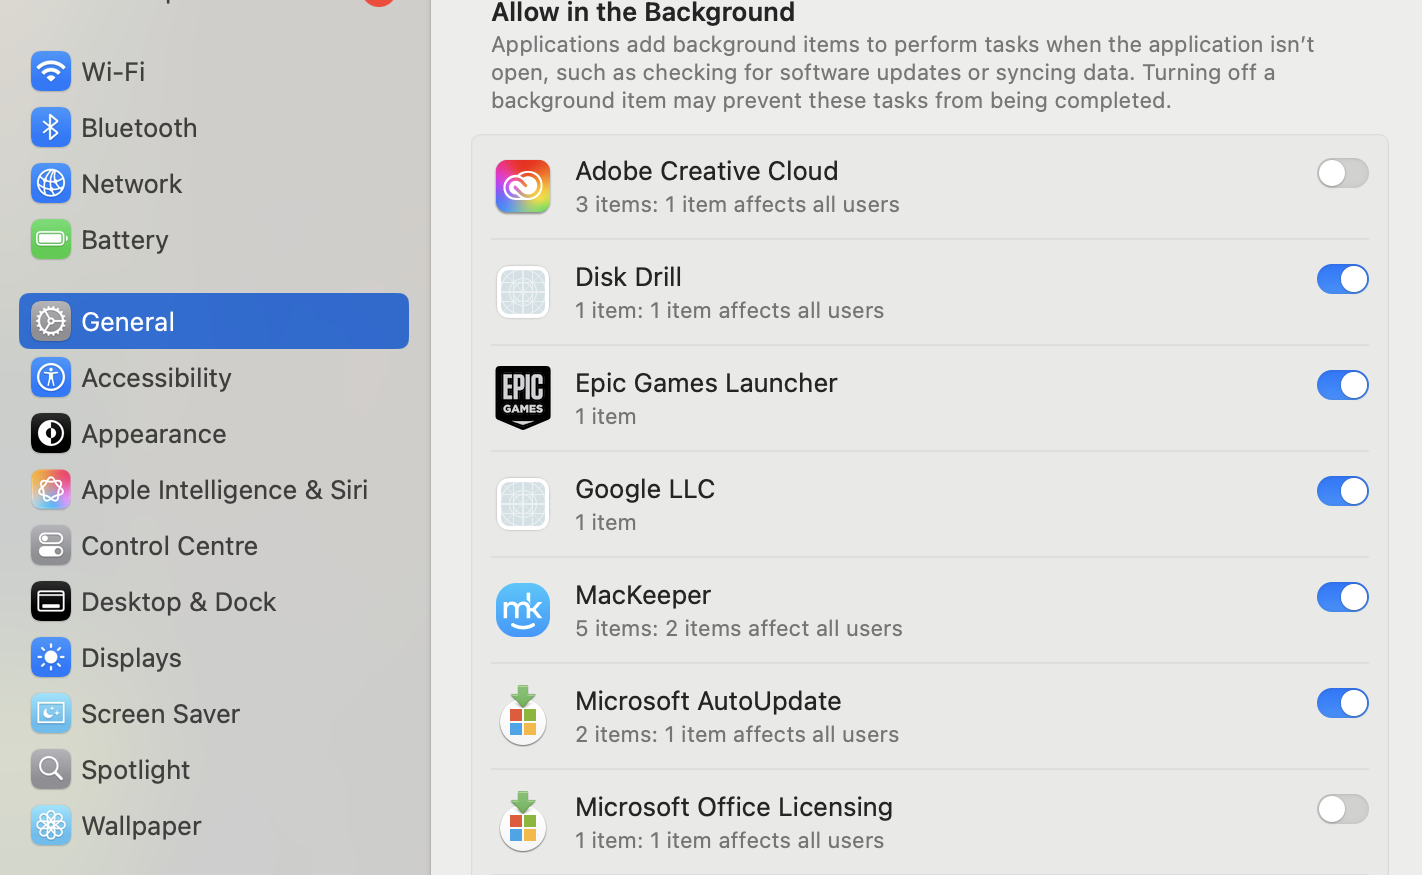Click the Displays settings icon
Screen dimensions: 1422x875
[51, 657]
